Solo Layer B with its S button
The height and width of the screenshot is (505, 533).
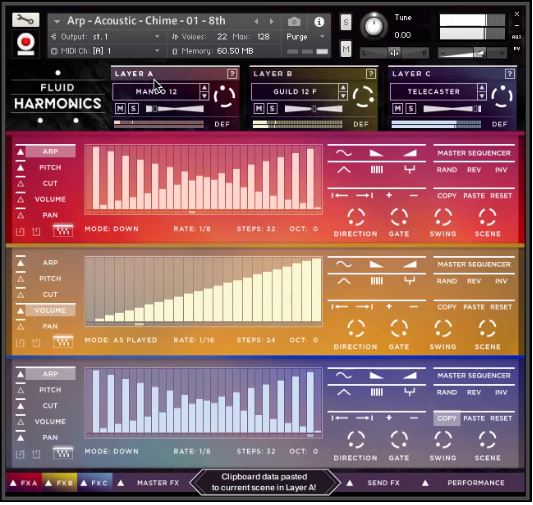click(272, 108)
